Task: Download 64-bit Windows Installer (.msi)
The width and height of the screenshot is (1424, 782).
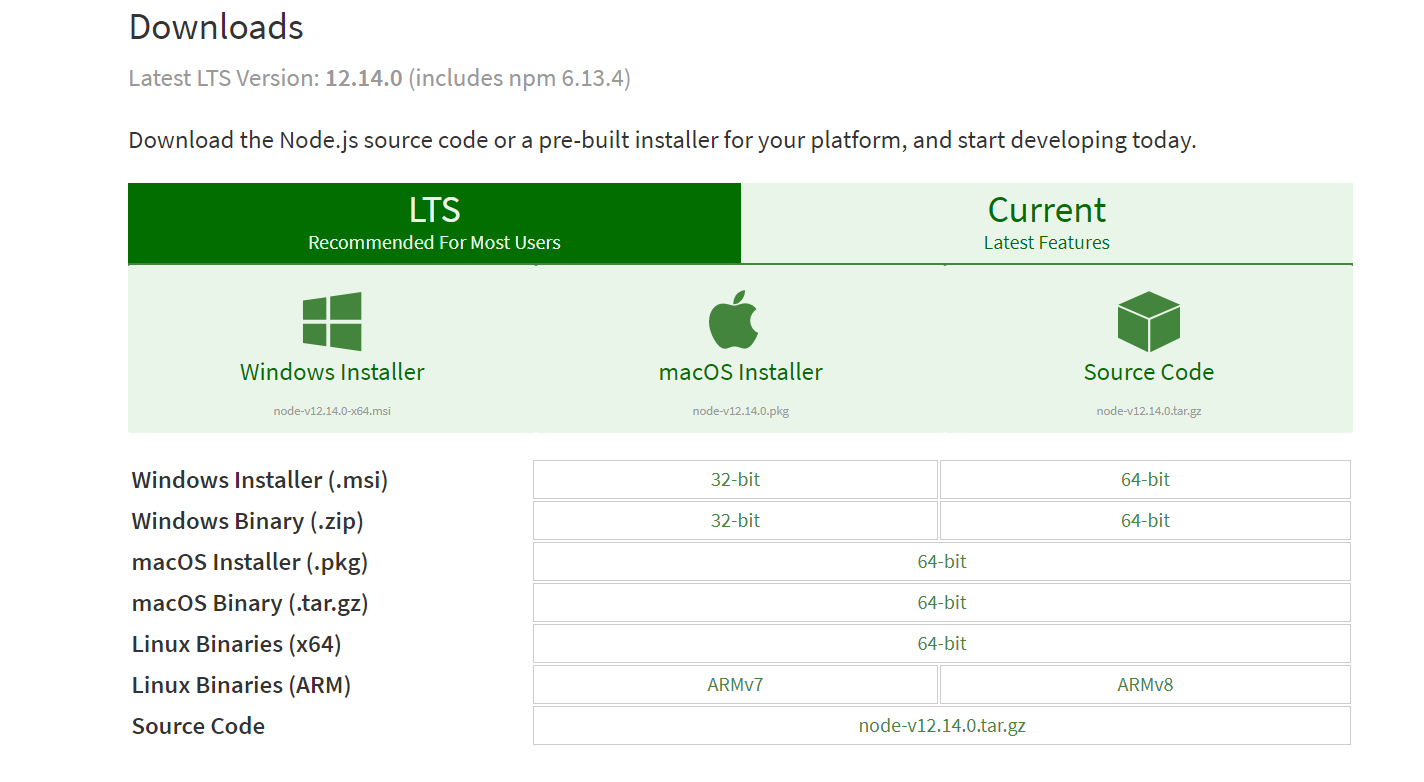Action: [x=1145, y=480]
